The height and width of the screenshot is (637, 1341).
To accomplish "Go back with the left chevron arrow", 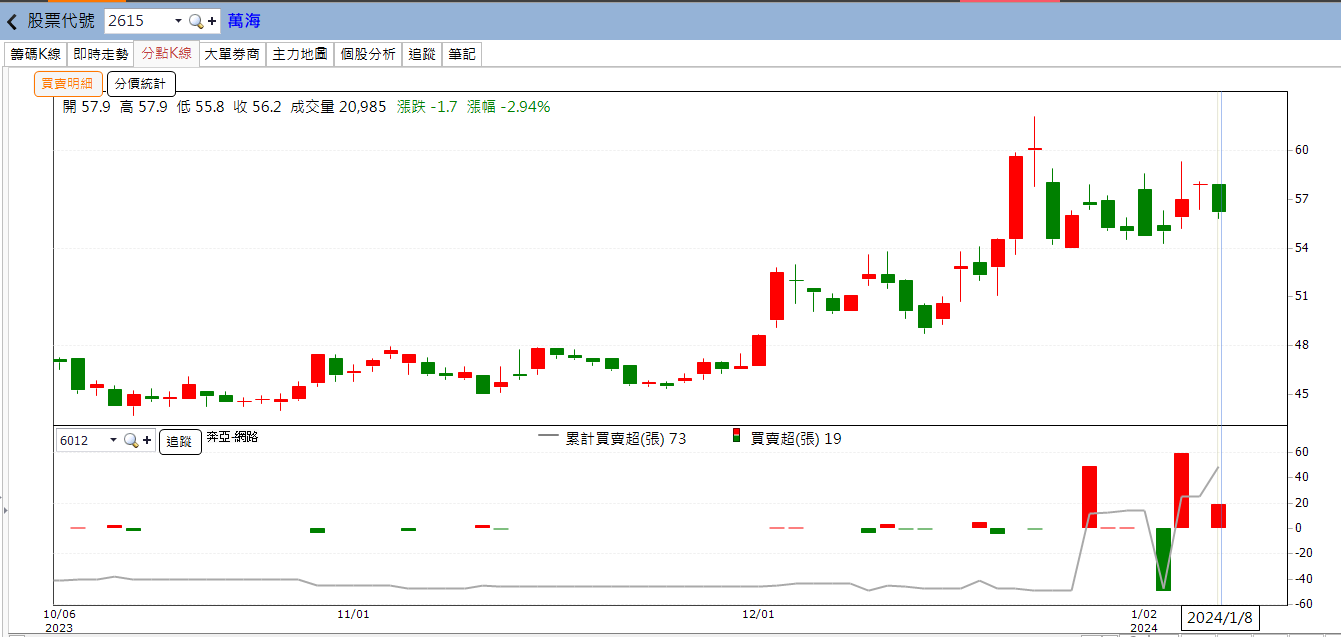I will pos(12,21).
